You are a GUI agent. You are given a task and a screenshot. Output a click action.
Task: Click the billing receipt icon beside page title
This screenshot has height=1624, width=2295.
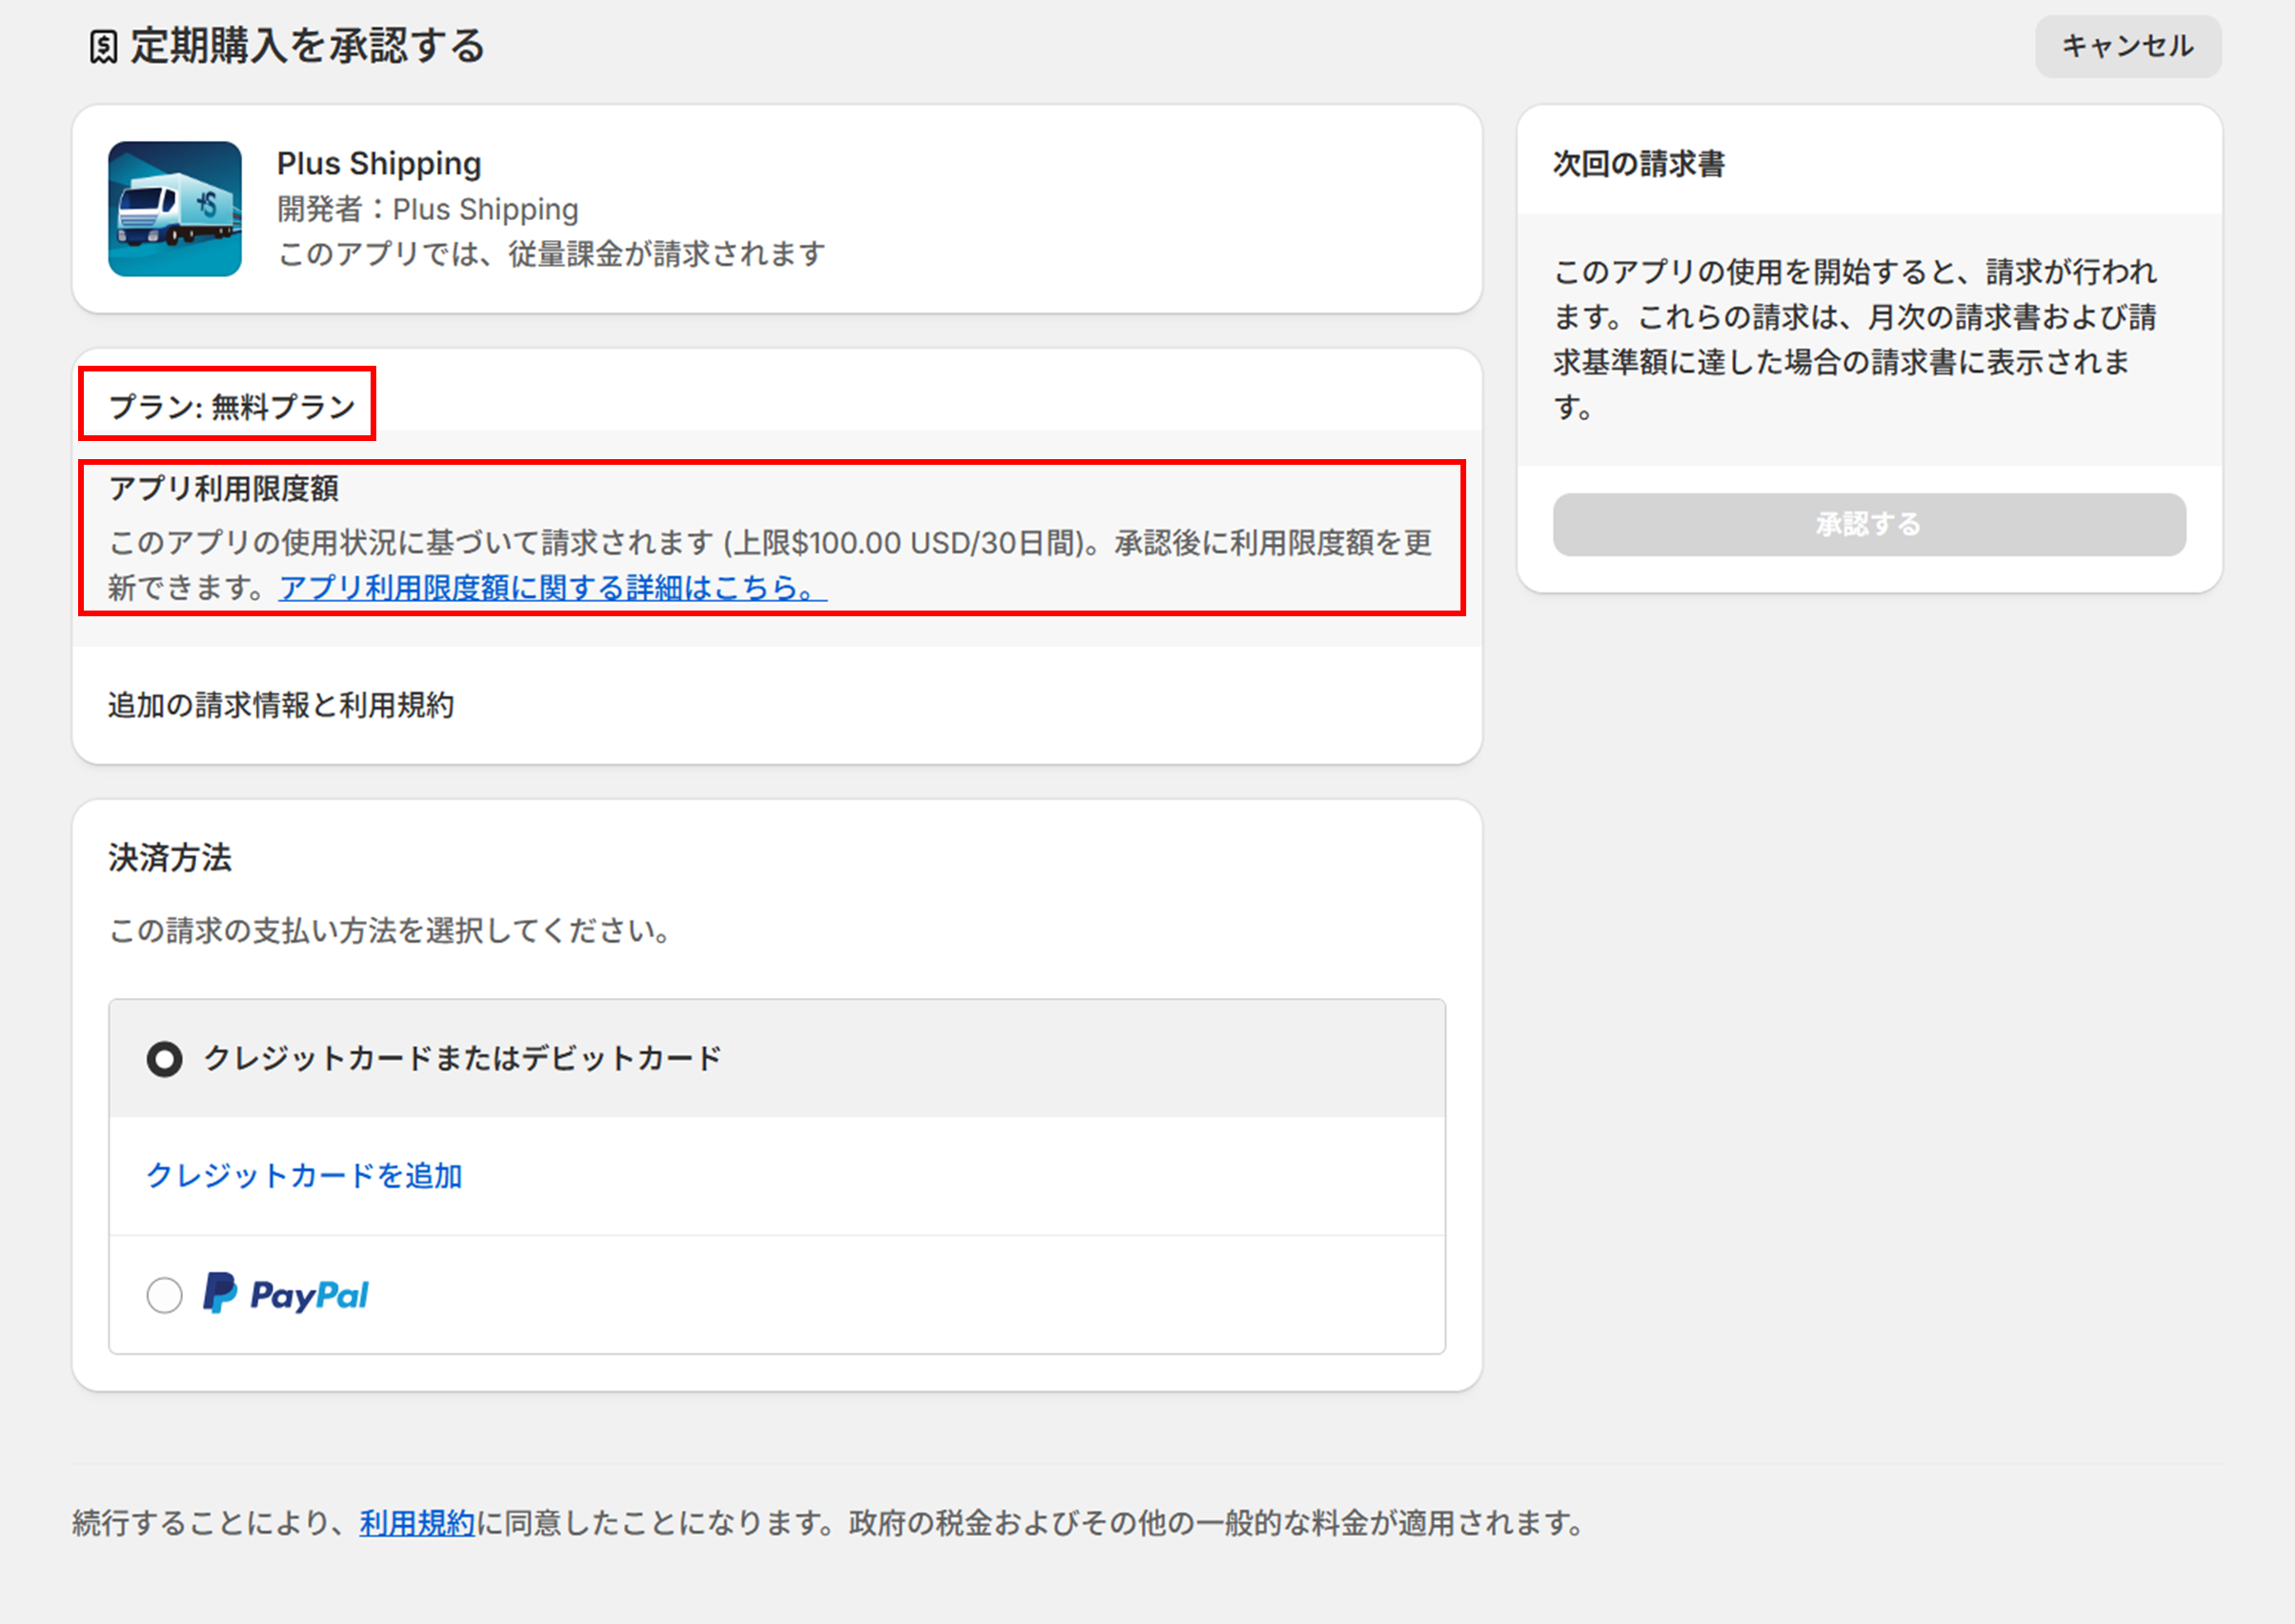103,47
